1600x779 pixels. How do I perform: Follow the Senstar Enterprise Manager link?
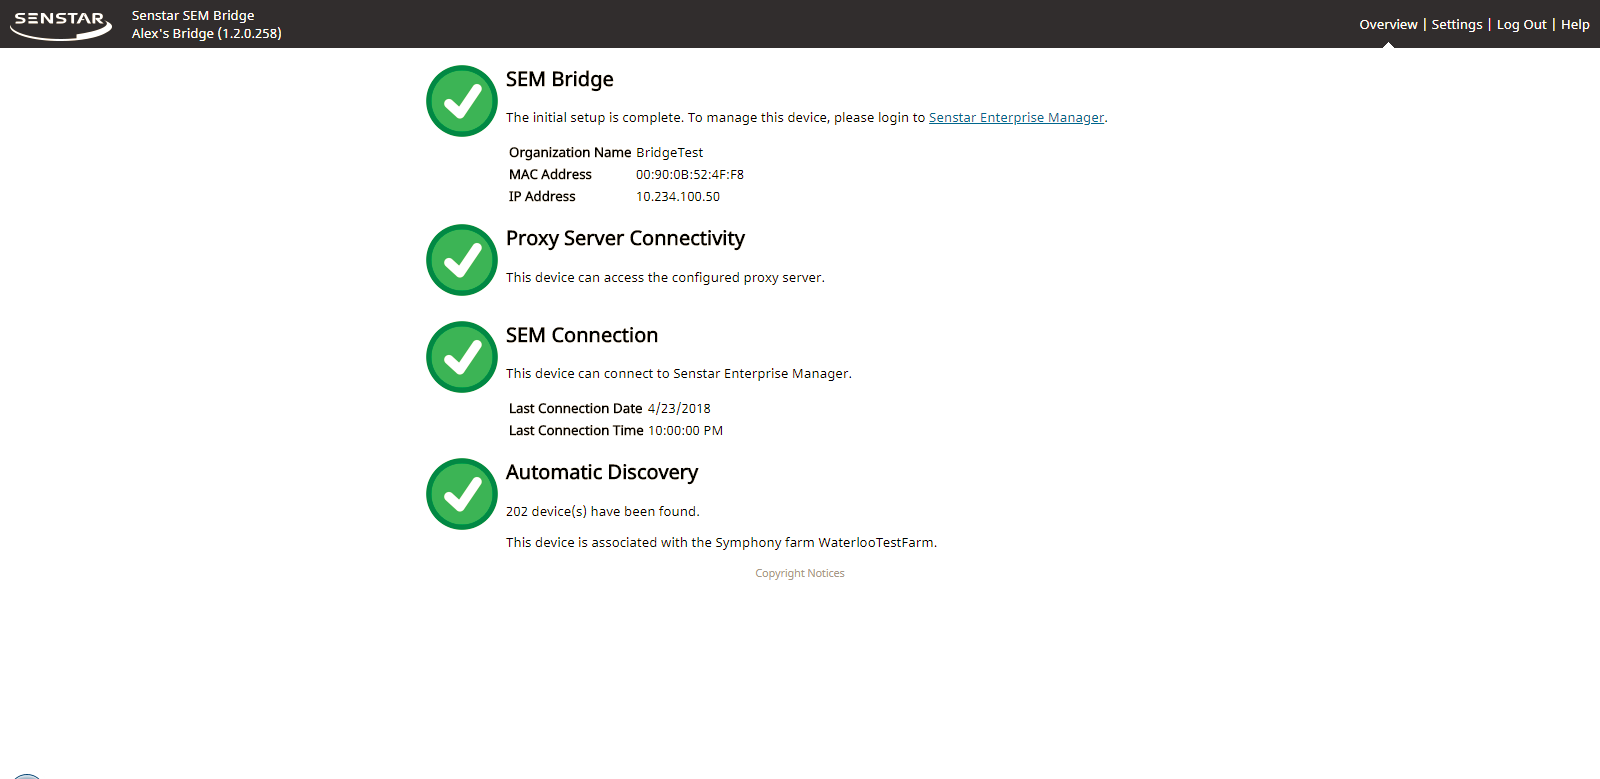tap(1016, 117)
